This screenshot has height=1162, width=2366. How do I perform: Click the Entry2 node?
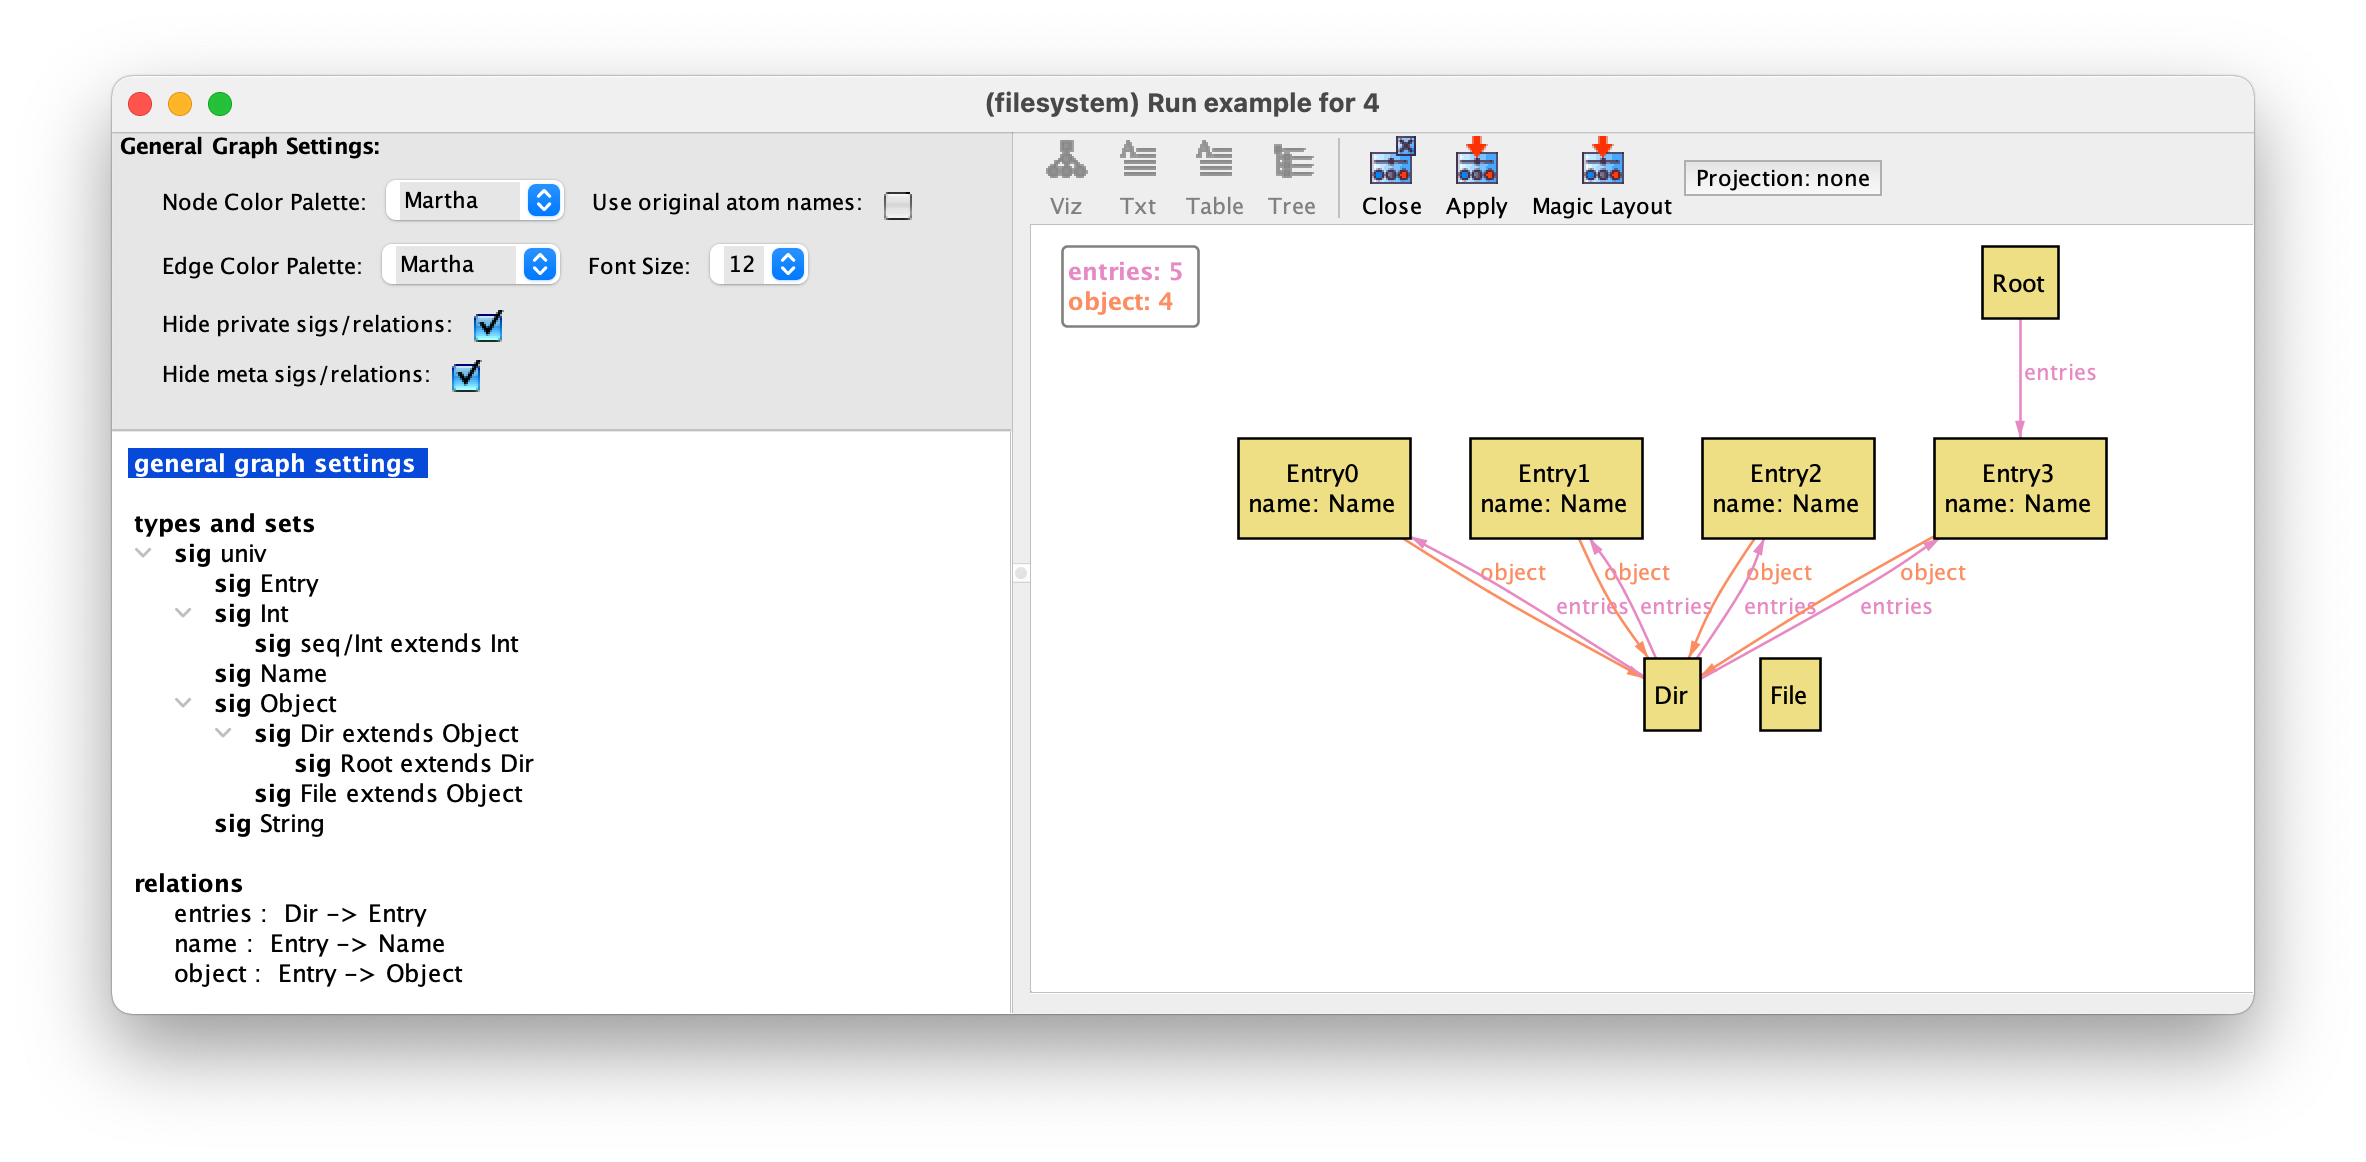point(1787,488)
